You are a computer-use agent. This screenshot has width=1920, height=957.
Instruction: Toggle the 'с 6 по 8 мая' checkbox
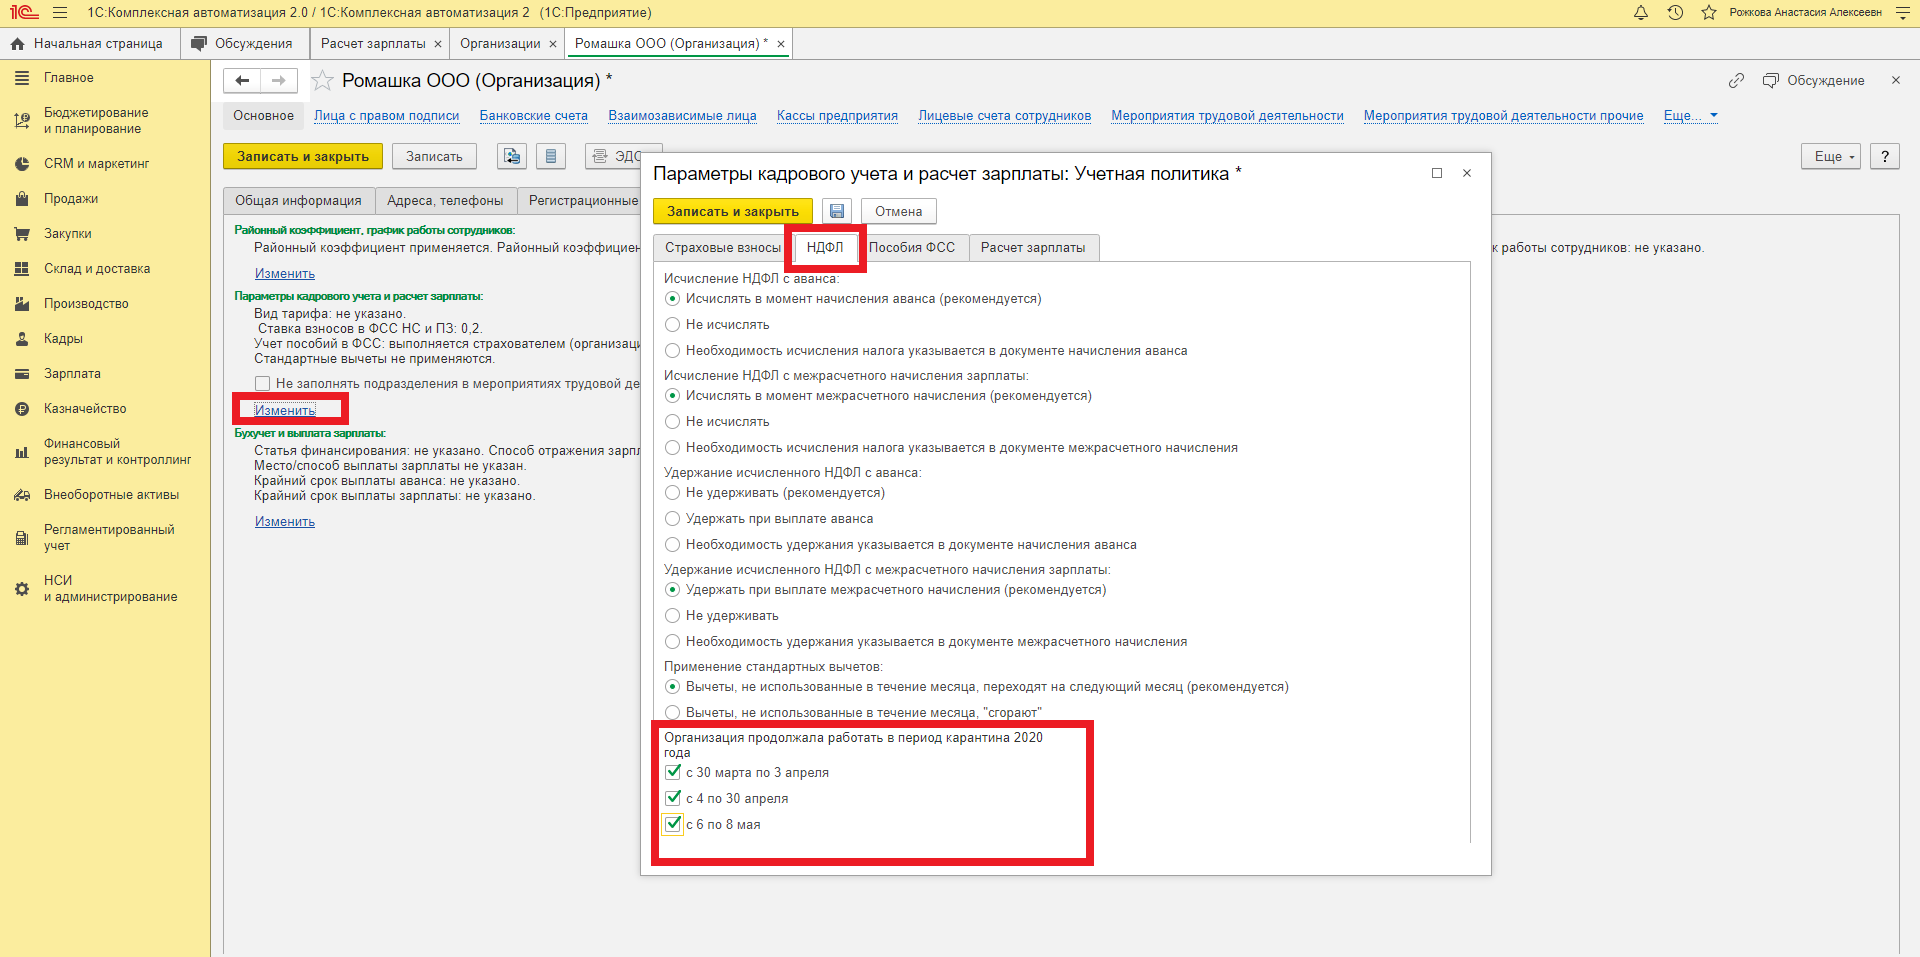tap(673, 824)
